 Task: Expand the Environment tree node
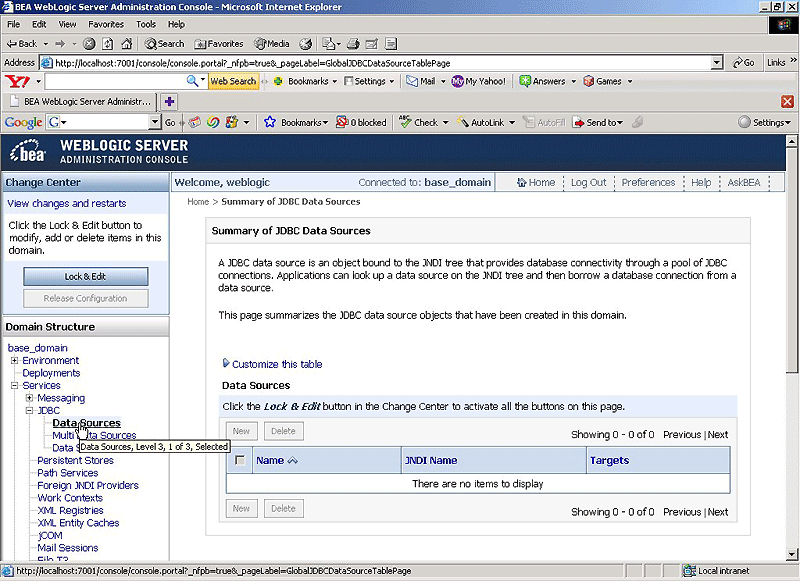point(14,361)
